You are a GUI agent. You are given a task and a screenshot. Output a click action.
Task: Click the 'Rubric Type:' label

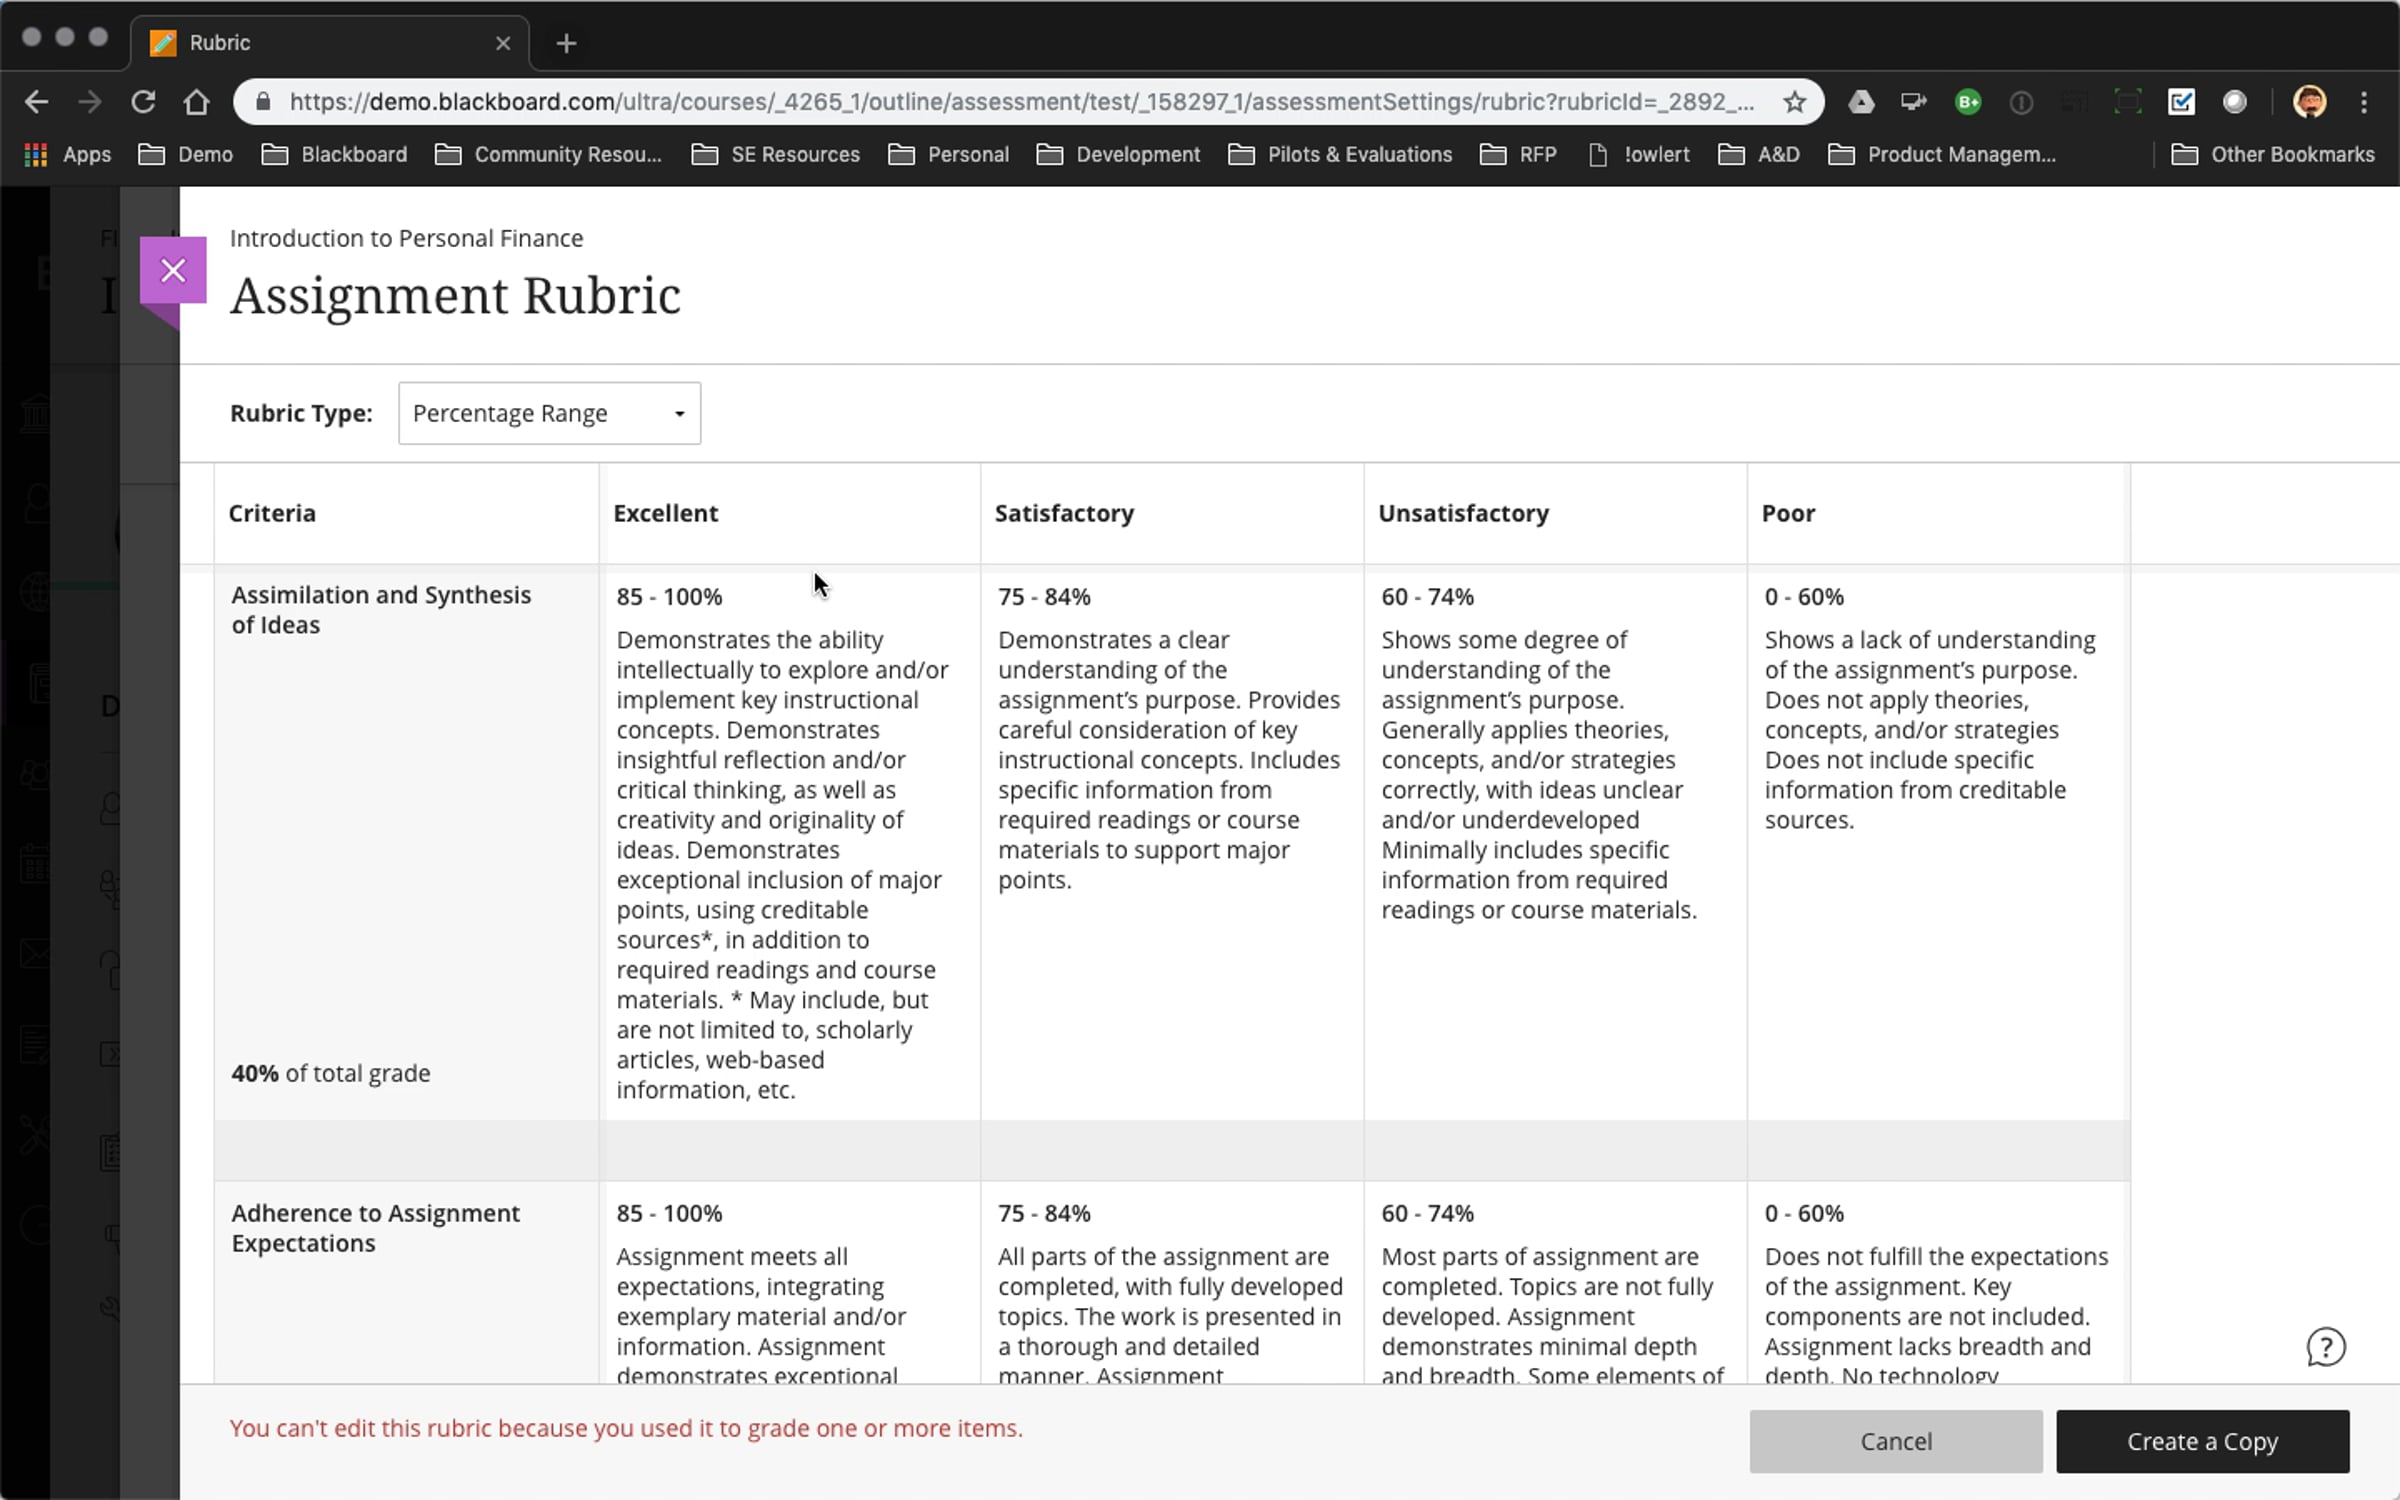(301, 413)
